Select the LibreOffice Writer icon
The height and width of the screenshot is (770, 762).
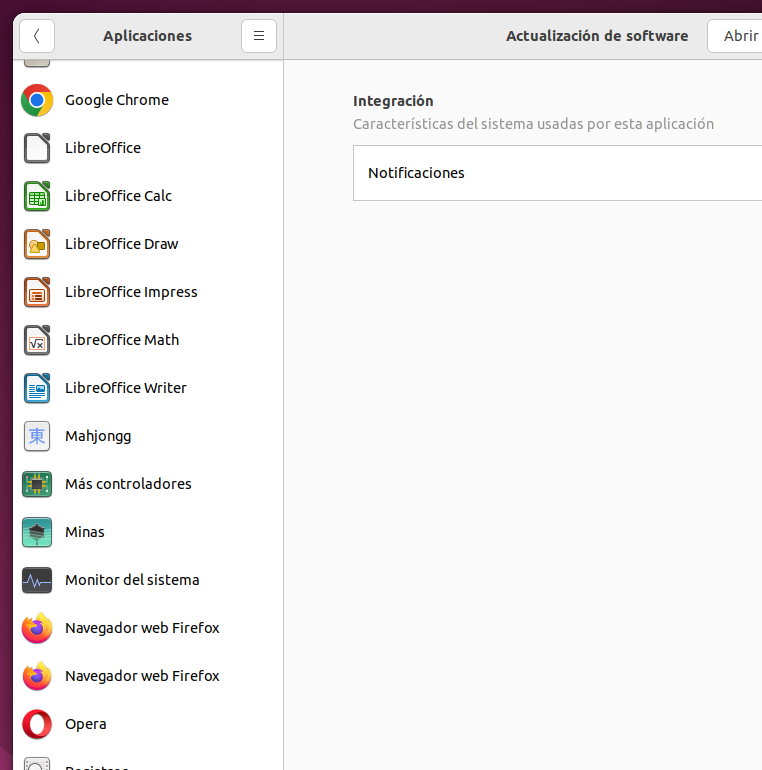tap(37, 388)
